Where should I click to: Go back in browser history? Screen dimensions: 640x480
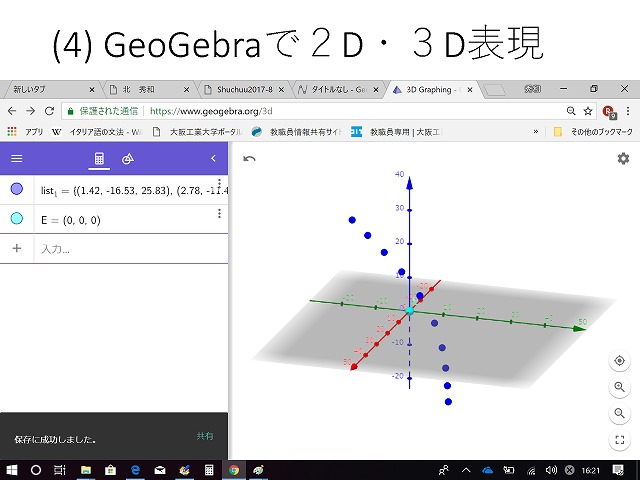click(x=12, y=111)
